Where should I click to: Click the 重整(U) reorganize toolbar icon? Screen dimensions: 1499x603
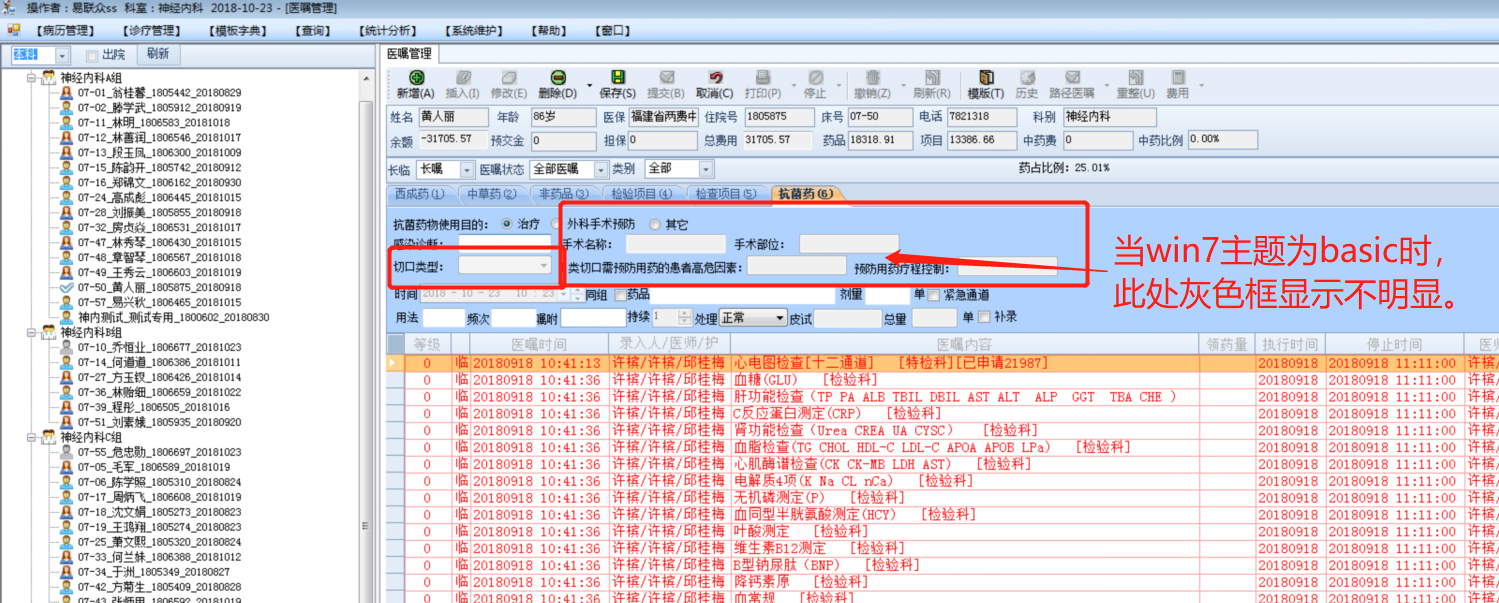pos(1135,78)
